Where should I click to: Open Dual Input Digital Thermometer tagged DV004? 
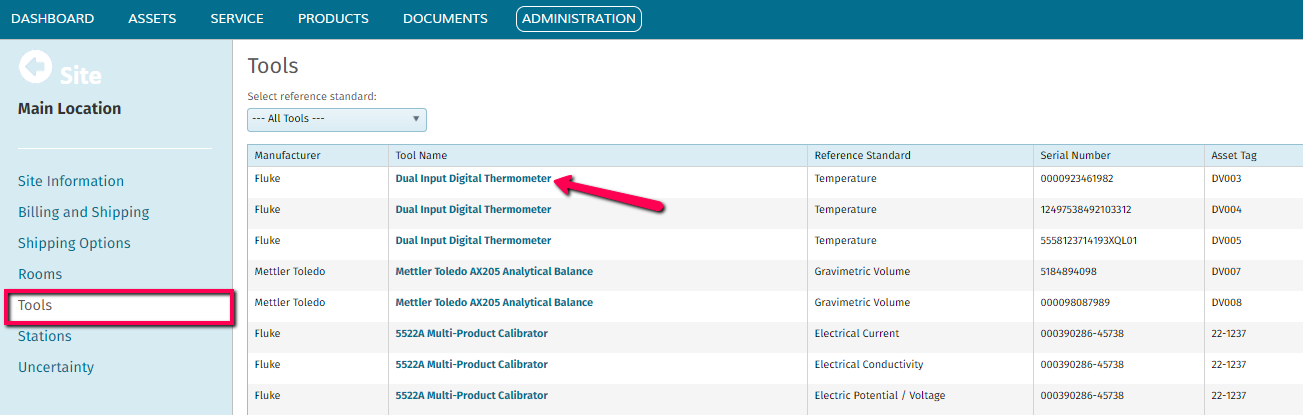click(473, 210)
